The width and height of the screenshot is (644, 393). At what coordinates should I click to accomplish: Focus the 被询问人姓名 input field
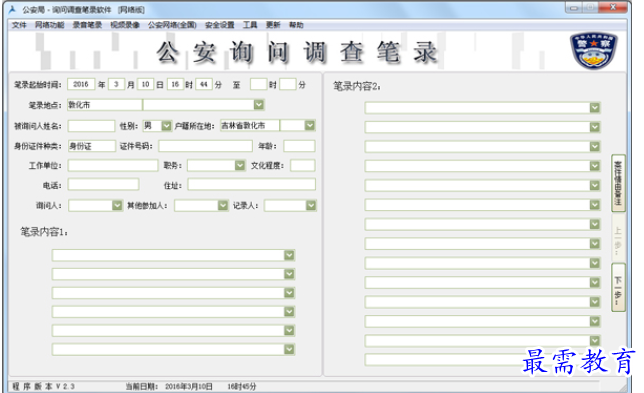pyautogui.click(x=91, y=126)
